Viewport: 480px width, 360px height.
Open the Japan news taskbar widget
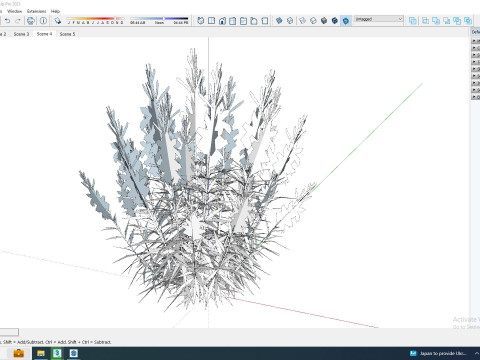click(438, 353)
